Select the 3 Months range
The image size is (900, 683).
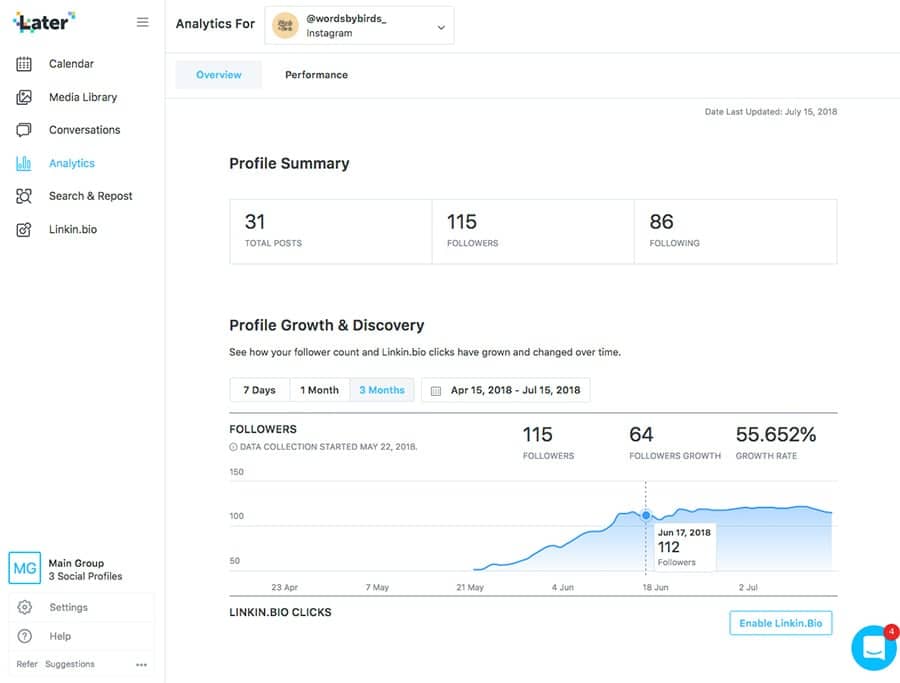pos(382,390)
